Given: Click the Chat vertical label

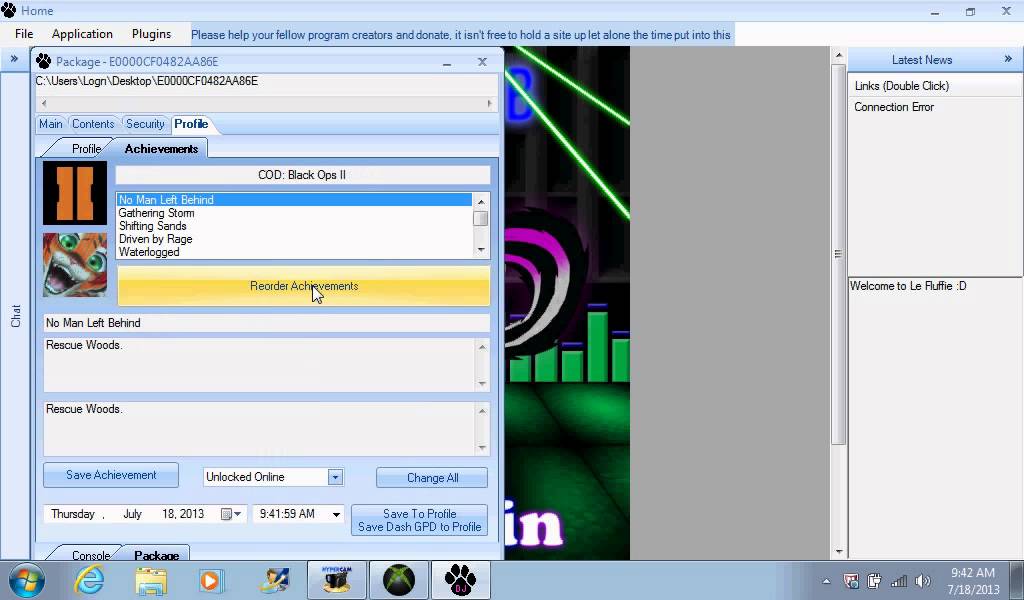Looking at the screenshot, I should (16, 316).
